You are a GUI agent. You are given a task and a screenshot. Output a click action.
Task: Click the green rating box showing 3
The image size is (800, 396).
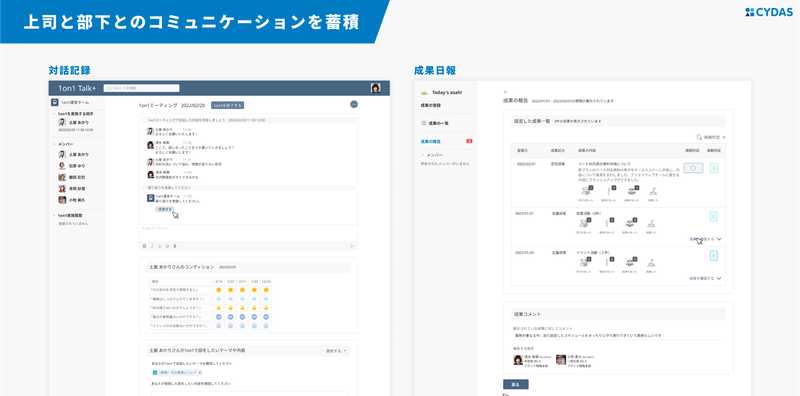(x=714, y=168)
